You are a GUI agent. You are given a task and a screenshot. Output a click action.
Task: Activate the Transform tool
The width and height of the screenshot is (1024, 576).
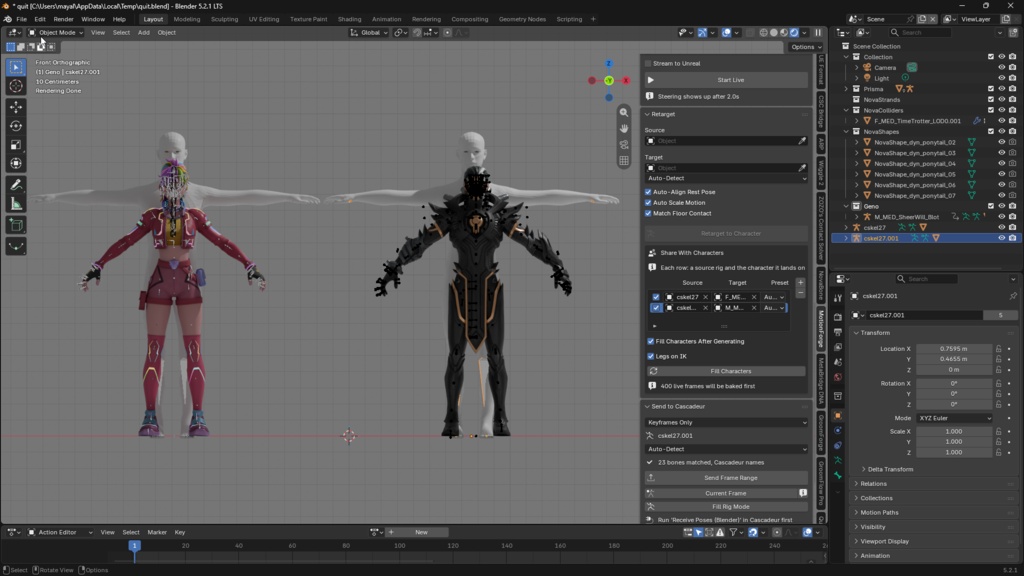(16, 163)
